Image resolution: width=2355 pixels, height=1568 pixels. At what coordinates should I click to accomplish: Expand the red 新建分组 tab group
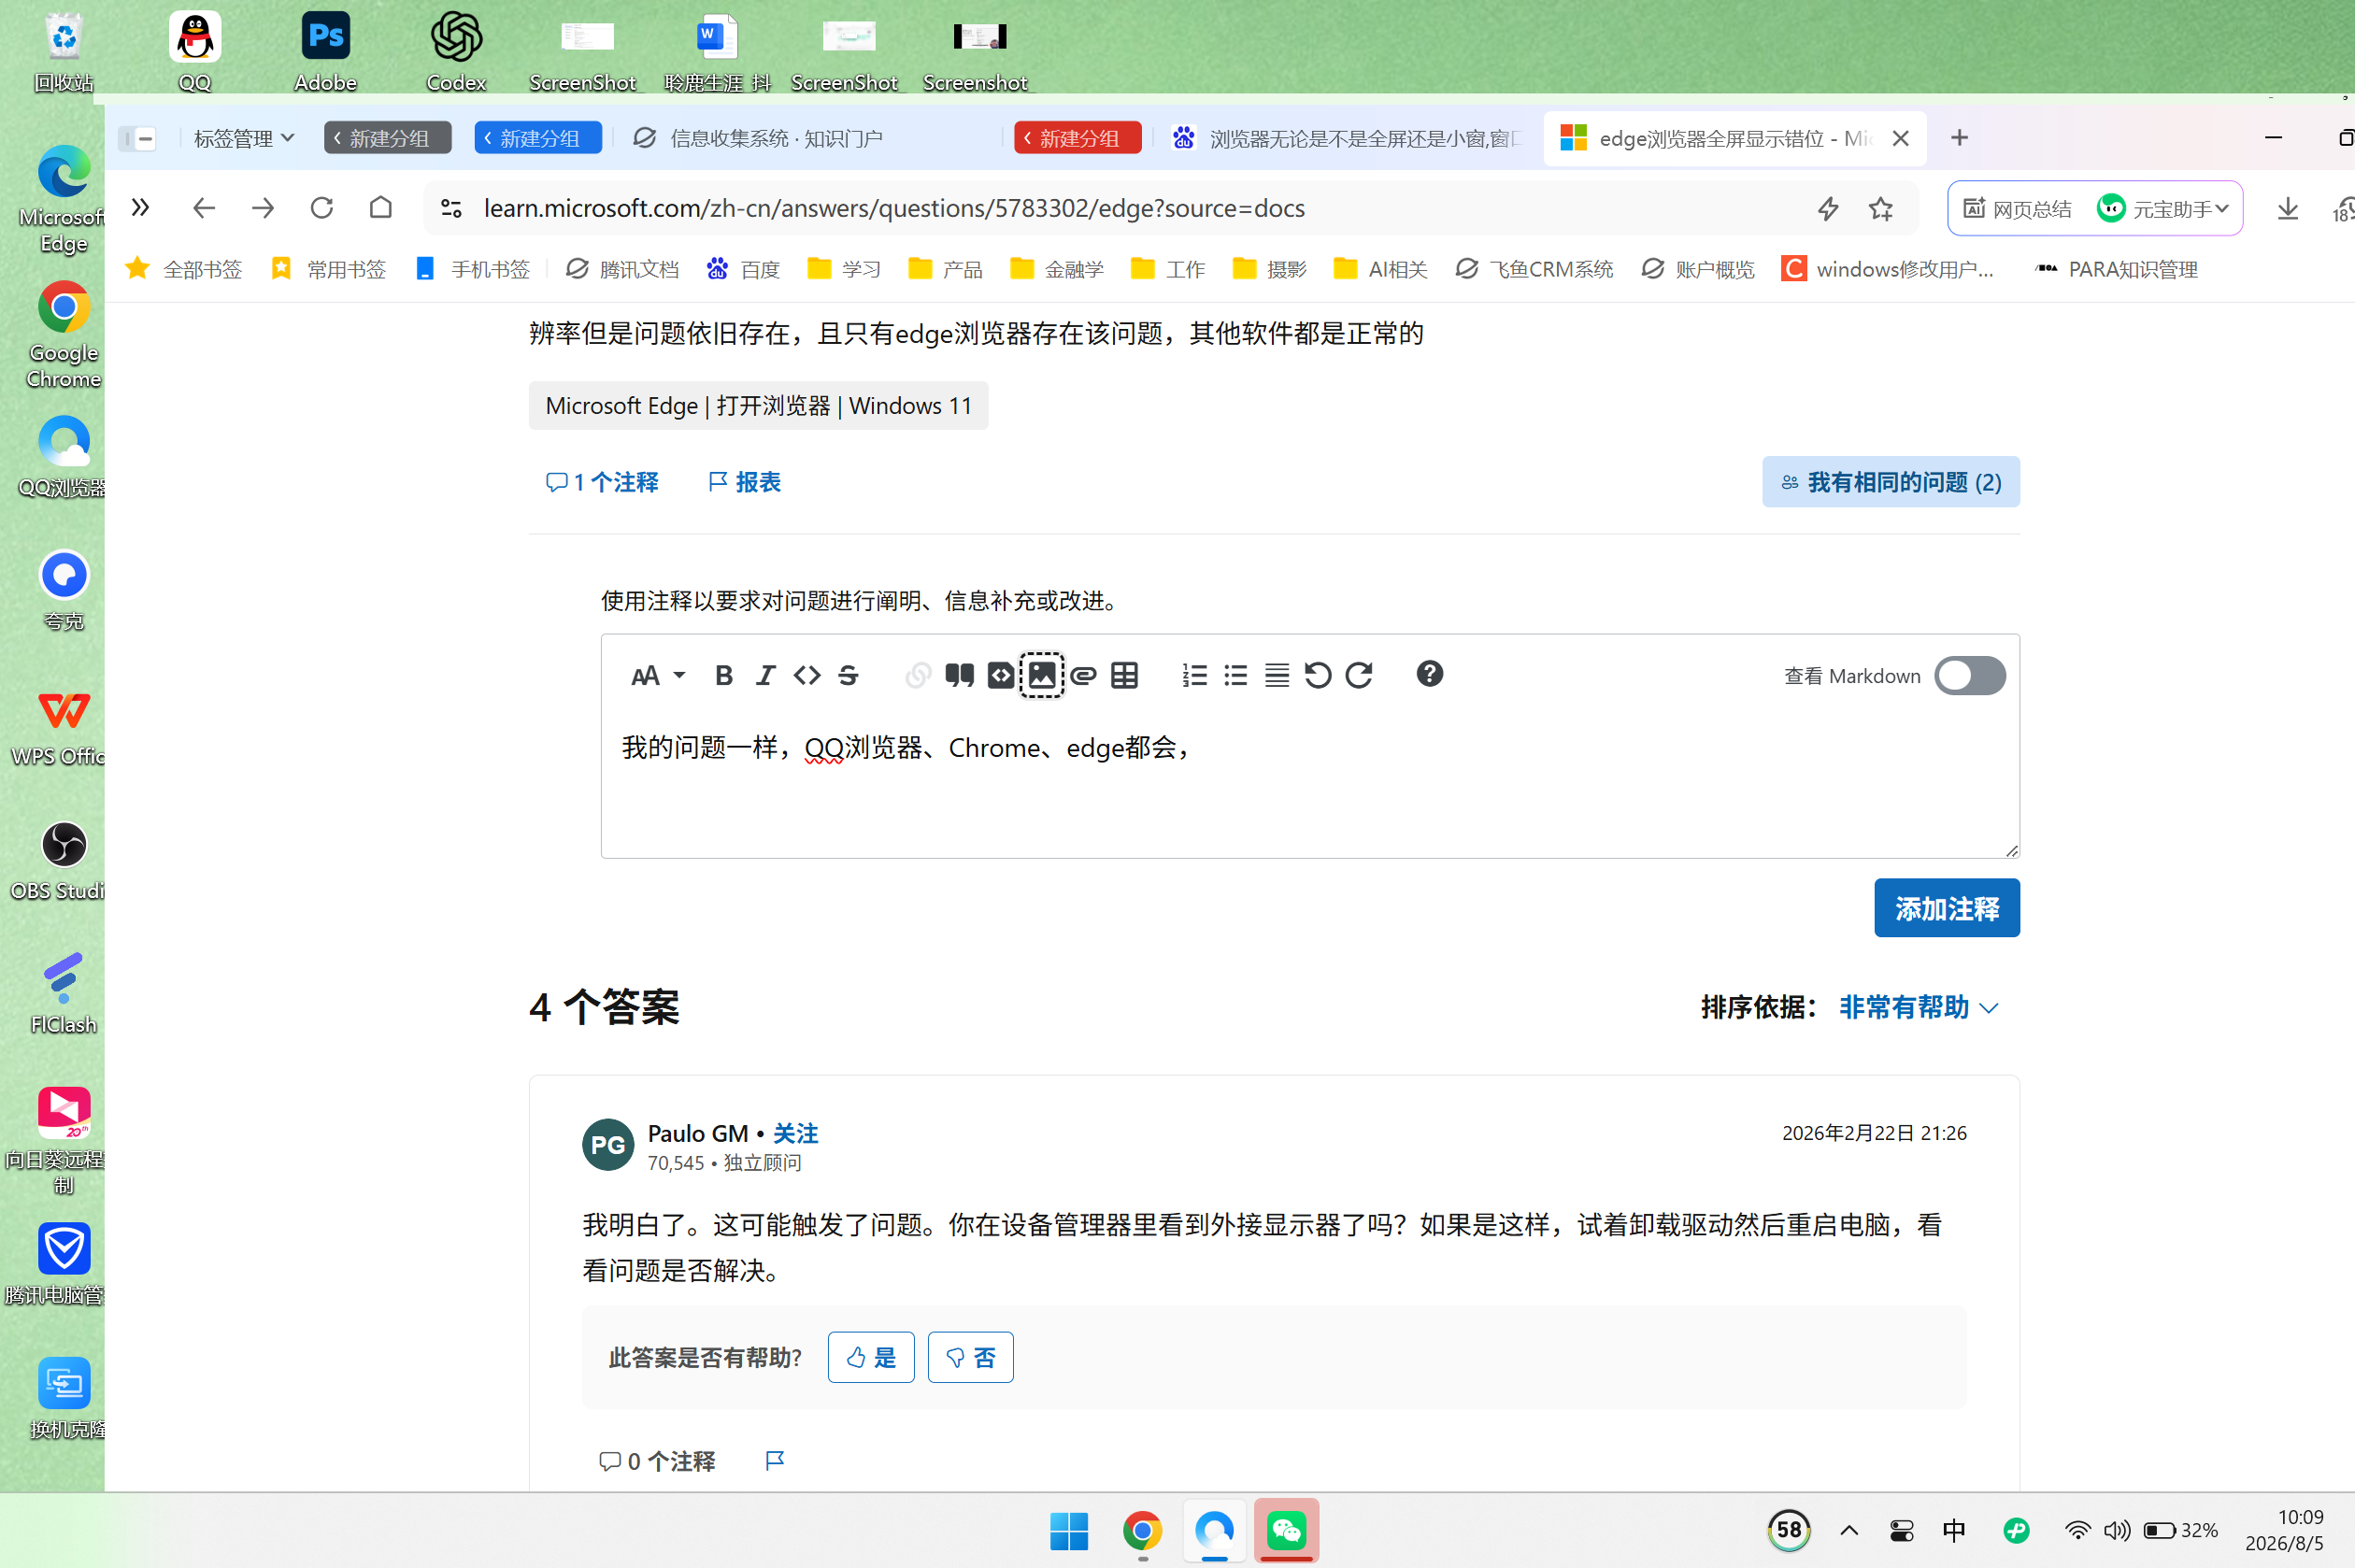(x=1077, y=138)
